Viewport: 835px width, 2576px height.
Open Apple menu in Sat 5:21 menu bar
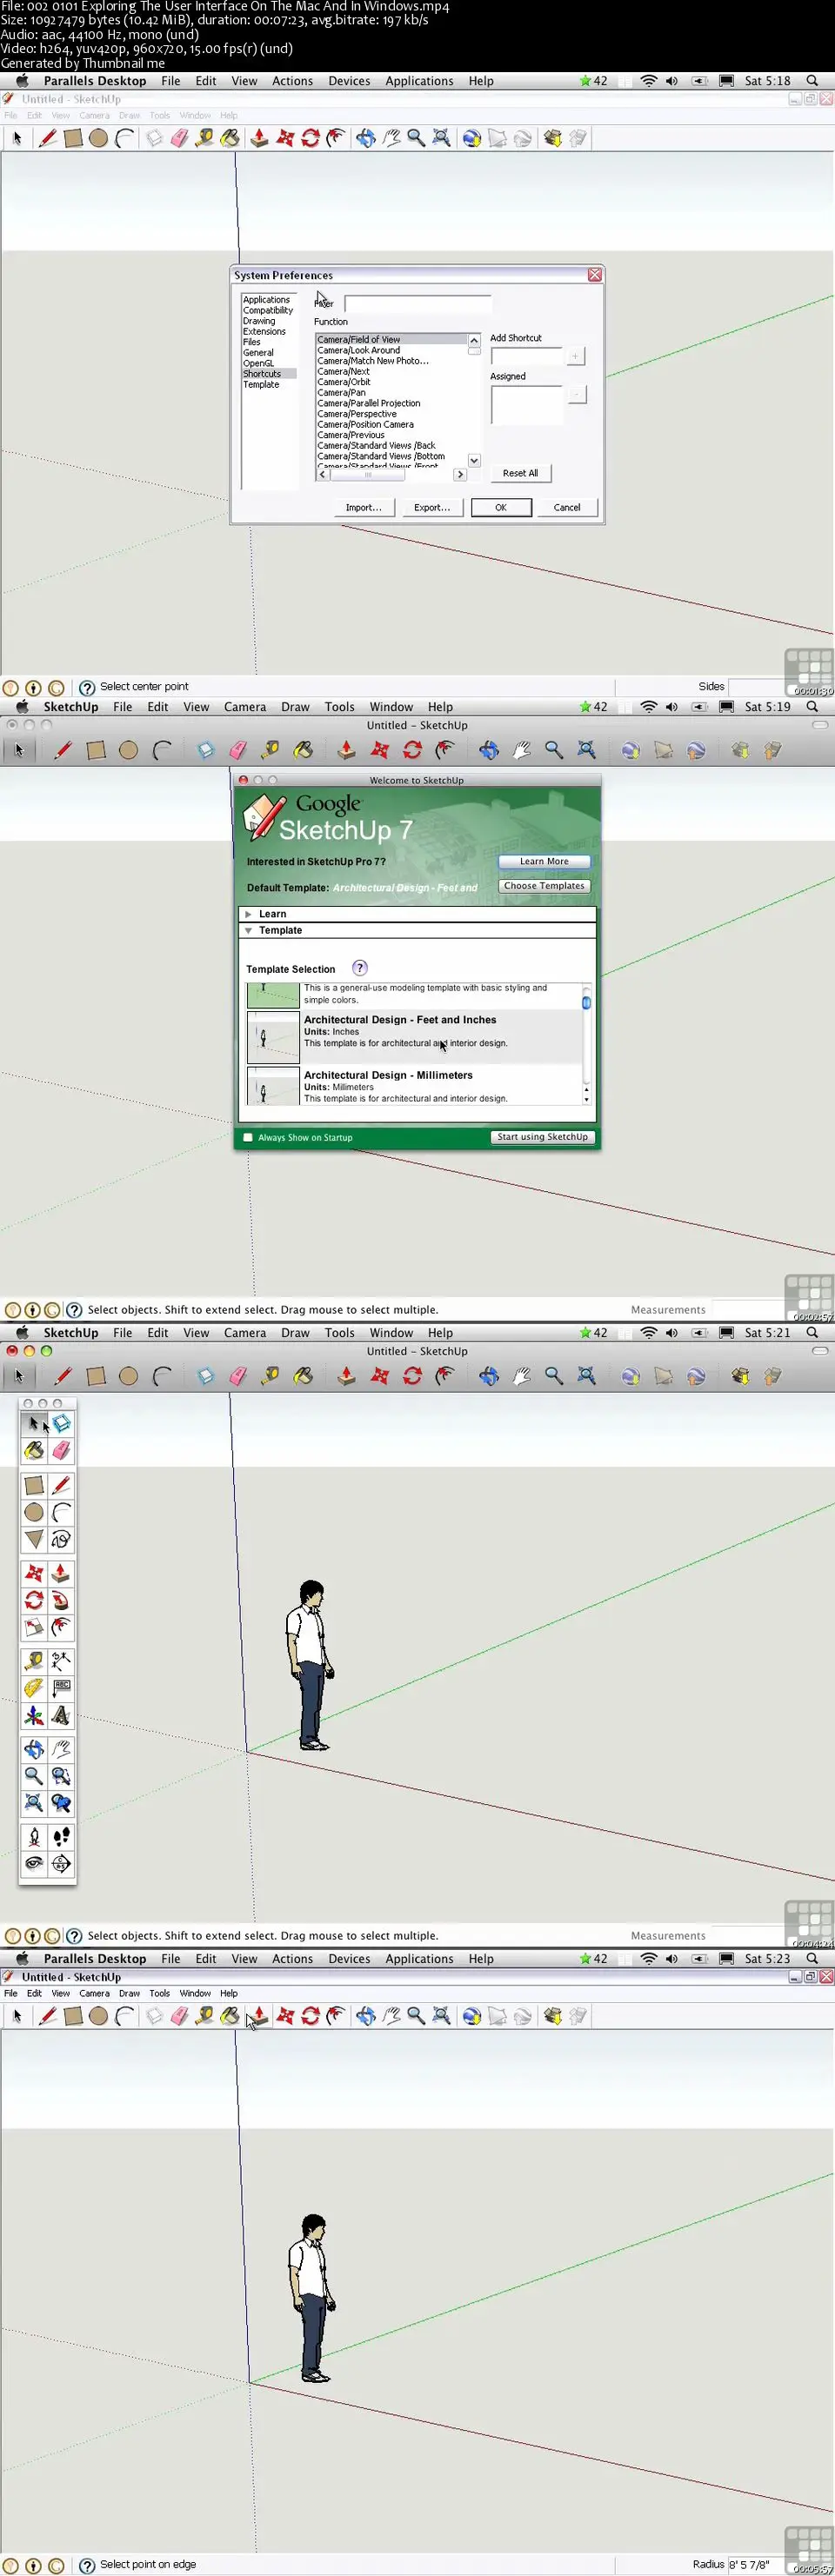[x=22, y=1333]
